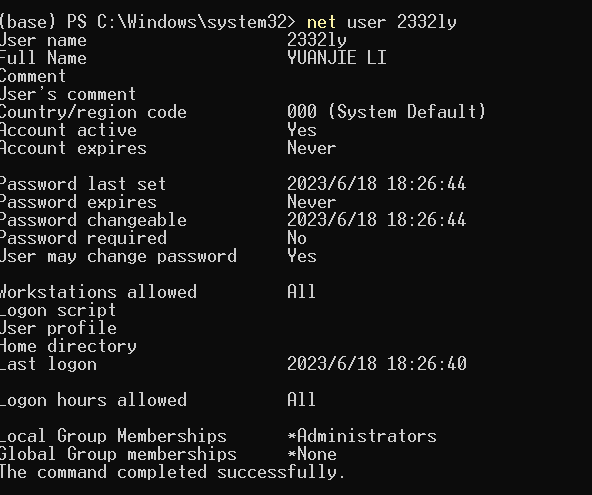The image size is (592, 495).
Task: Click the yellow 'net' command text
Action: 321,22
